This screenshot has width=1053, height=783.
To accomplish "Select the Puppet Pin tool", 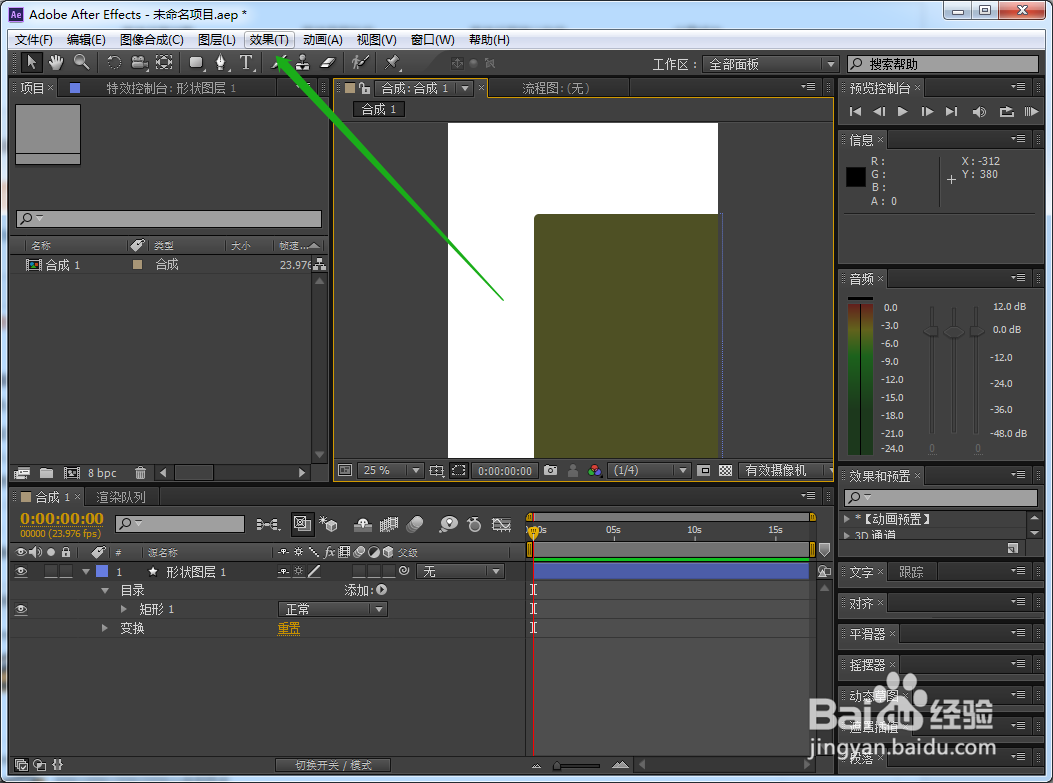I will tap(392, 63).
